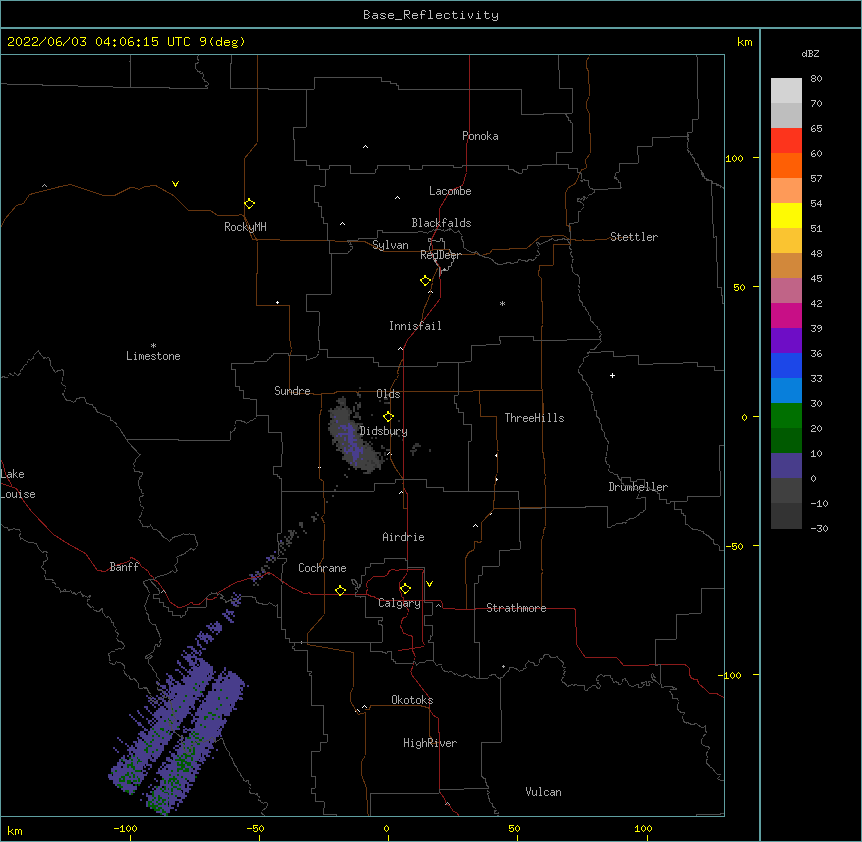This screenshot has width=862, height=842.
Task: Click the Vulcan label
Action: click(543, 792)
